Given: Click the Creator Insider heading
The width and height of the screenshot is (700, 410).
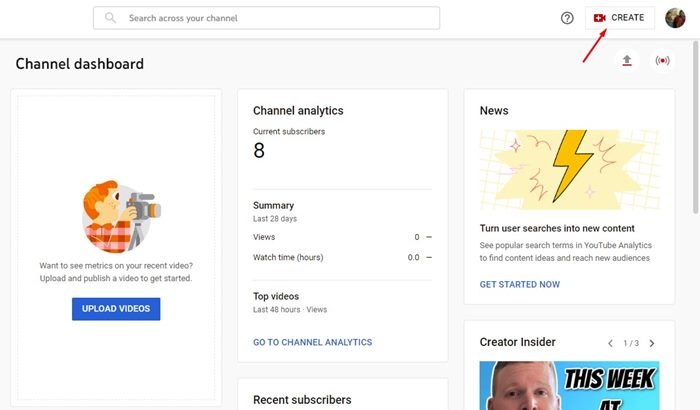Looking at the screenshot, I should click(x=517, y=342).
